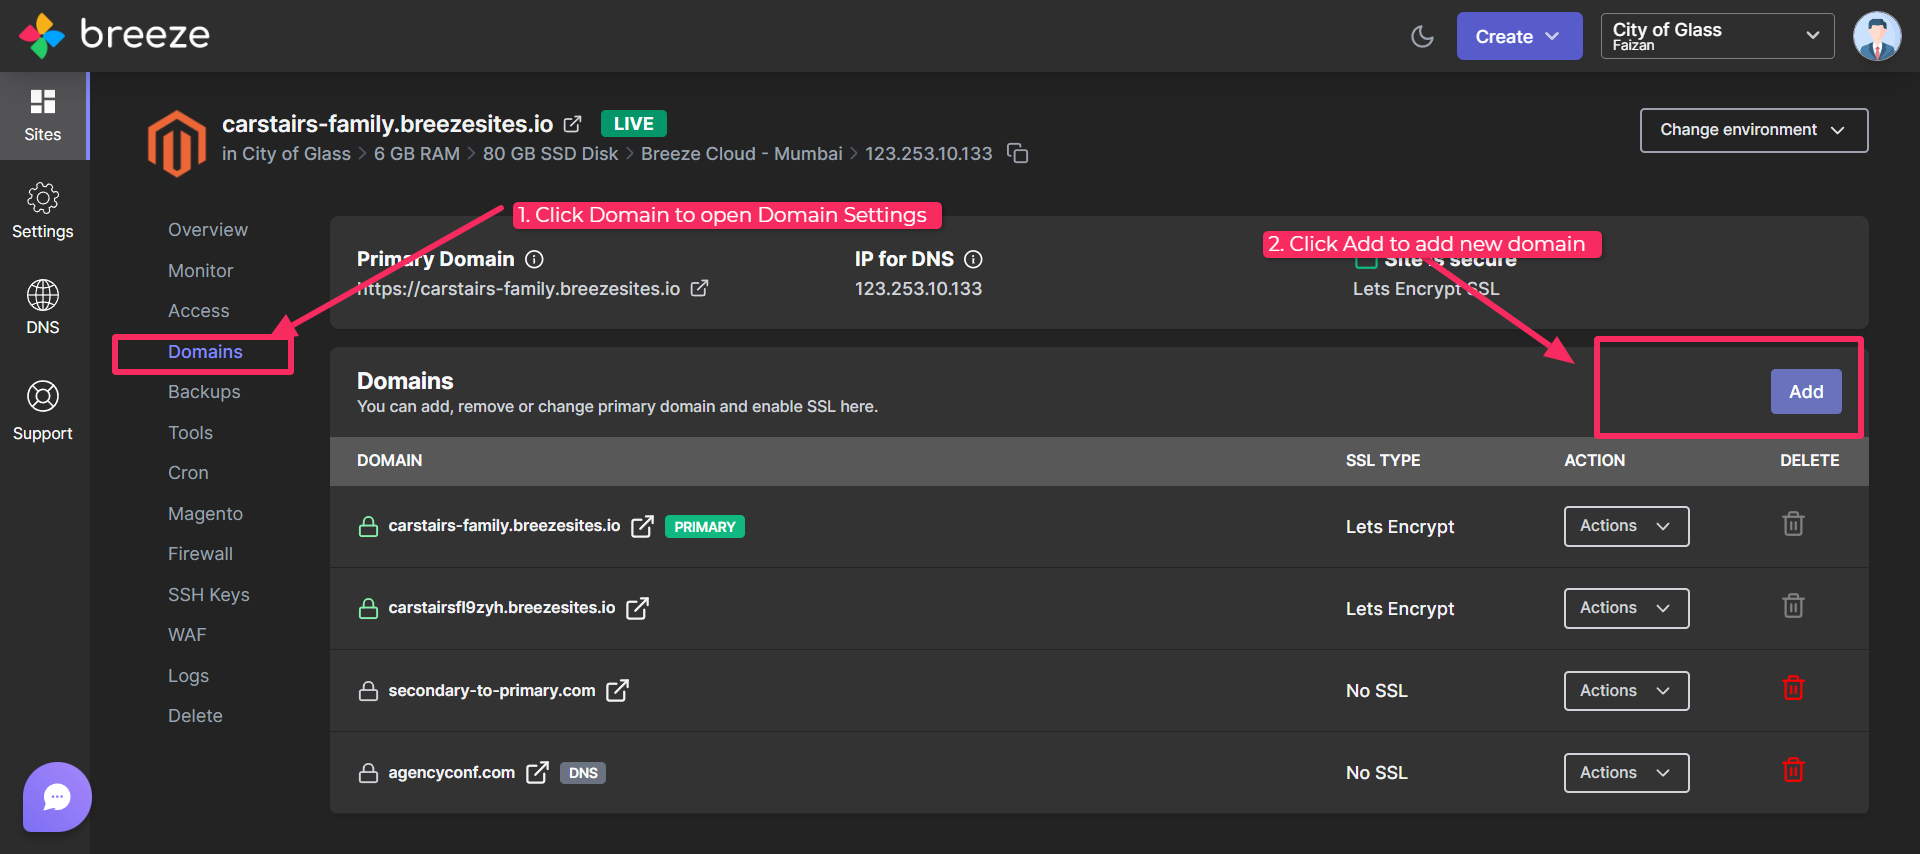This screenshot has height=854, width=1920.
Task: Click the user avatar picture
Action: tap(1877, 37)
